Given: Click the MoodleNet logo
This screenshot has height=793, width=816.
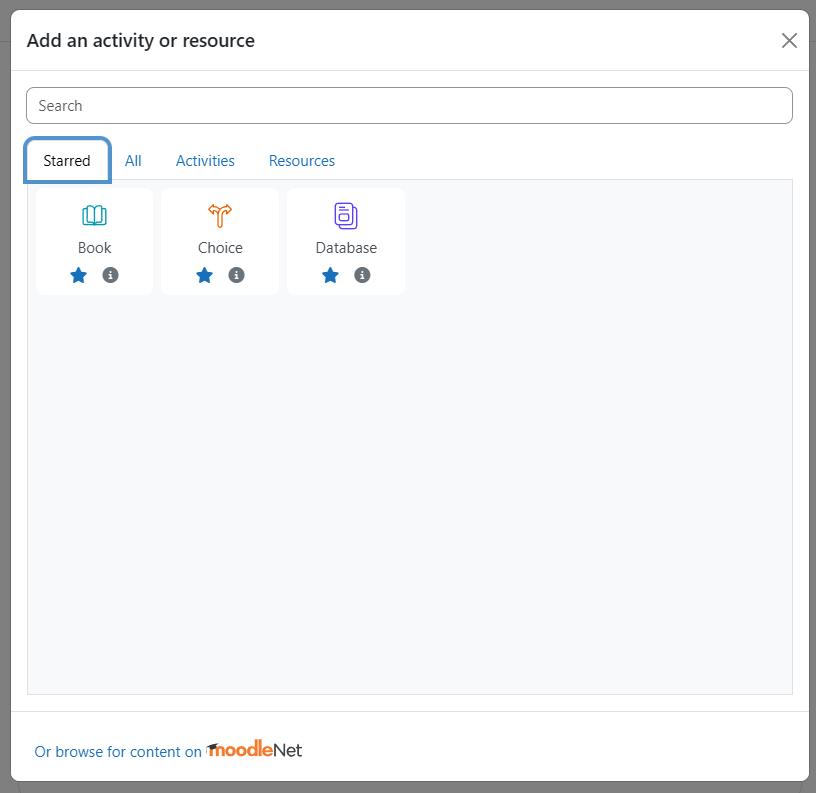Looking at the screenshot, I should (x=254, y=749).
